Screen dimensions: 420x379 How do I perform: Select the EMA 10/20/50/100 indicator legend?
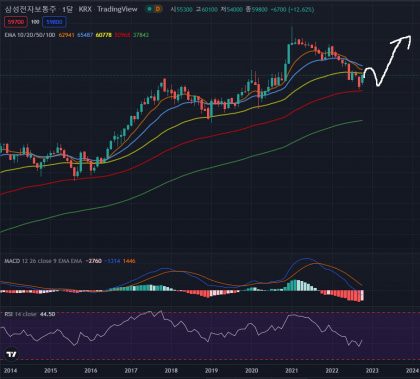(x=30, y=35)
